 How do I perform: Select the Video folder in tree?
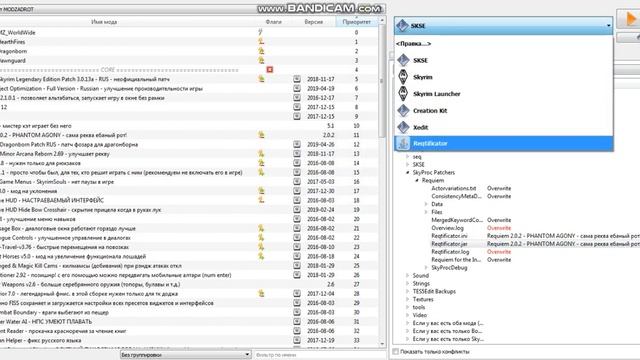pyautogui.click(x=420, y=315)
